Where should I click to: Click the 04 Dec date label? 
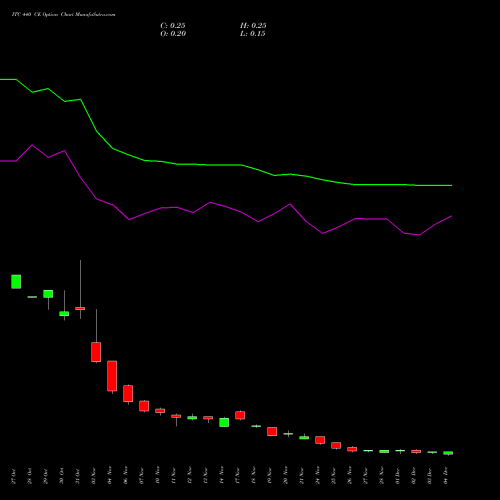[446, 476]
